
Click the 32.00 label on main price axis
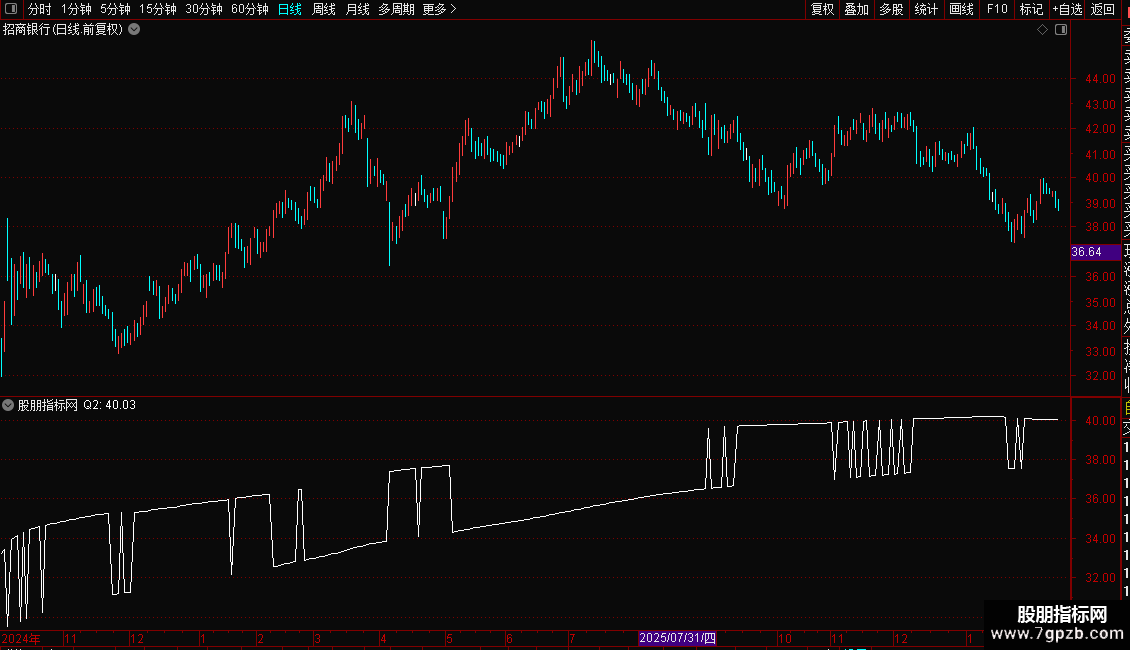tap(1100, 375)
